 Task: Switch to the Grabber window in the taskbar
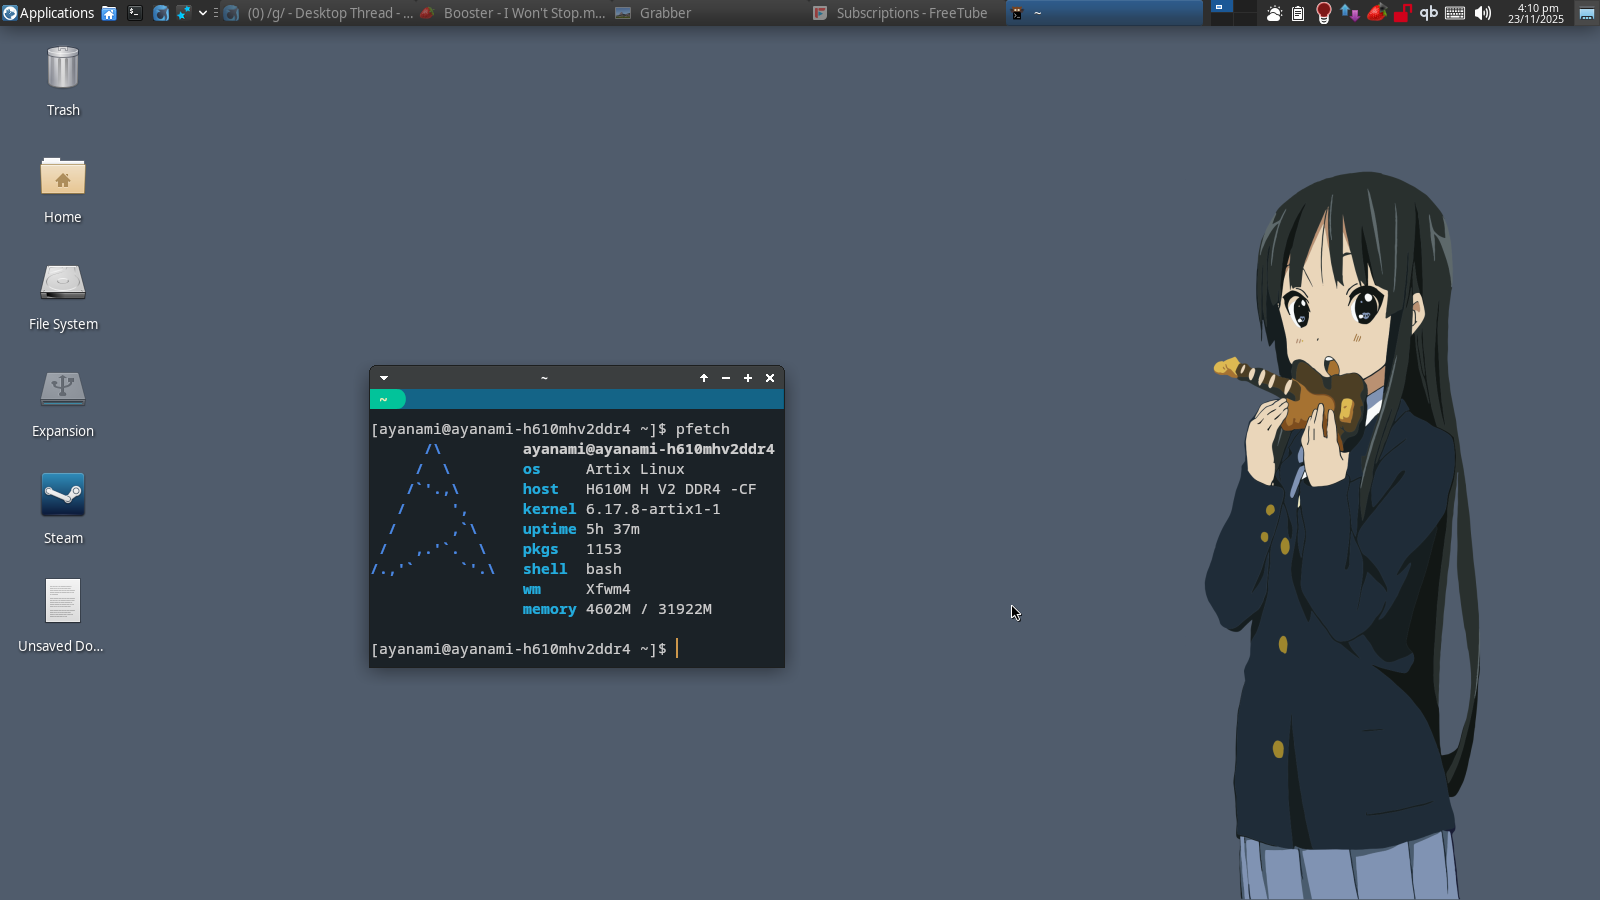click(710, 13)
